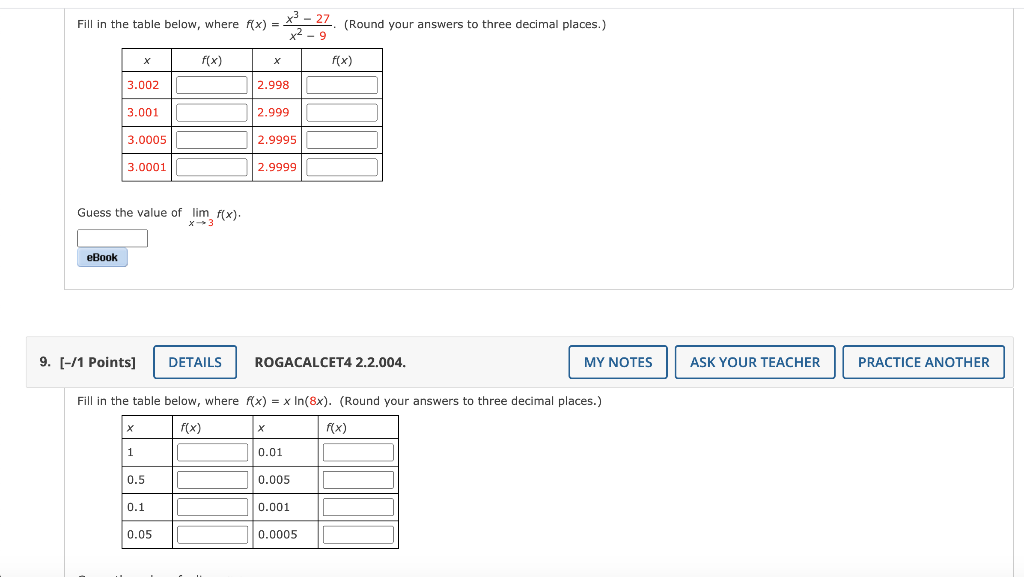Select the f(x) field for x = 2.9999

tap(342, 167)
